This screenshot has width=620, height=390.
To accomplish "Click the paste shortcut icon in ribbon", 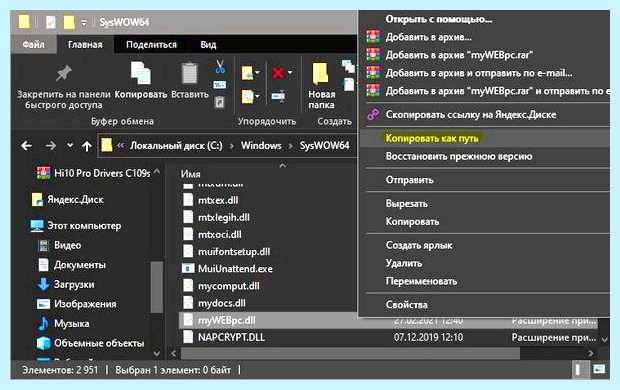I will point(219,102).
